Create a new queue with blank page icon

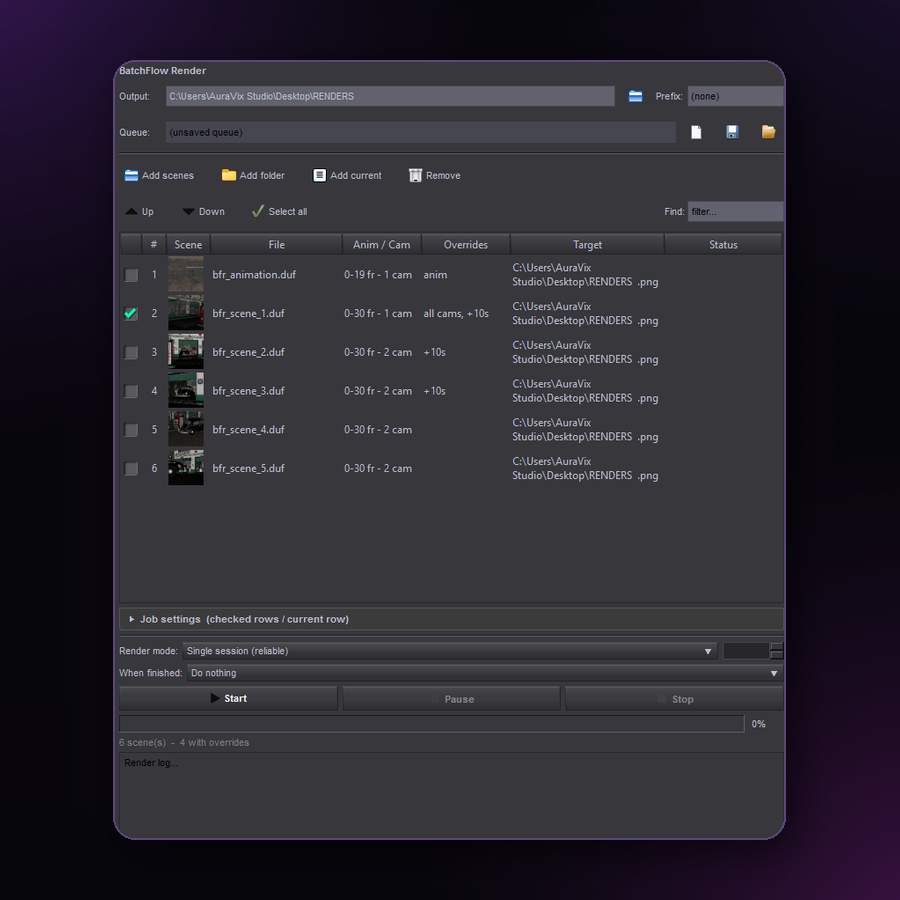click(x=696, y=133)
